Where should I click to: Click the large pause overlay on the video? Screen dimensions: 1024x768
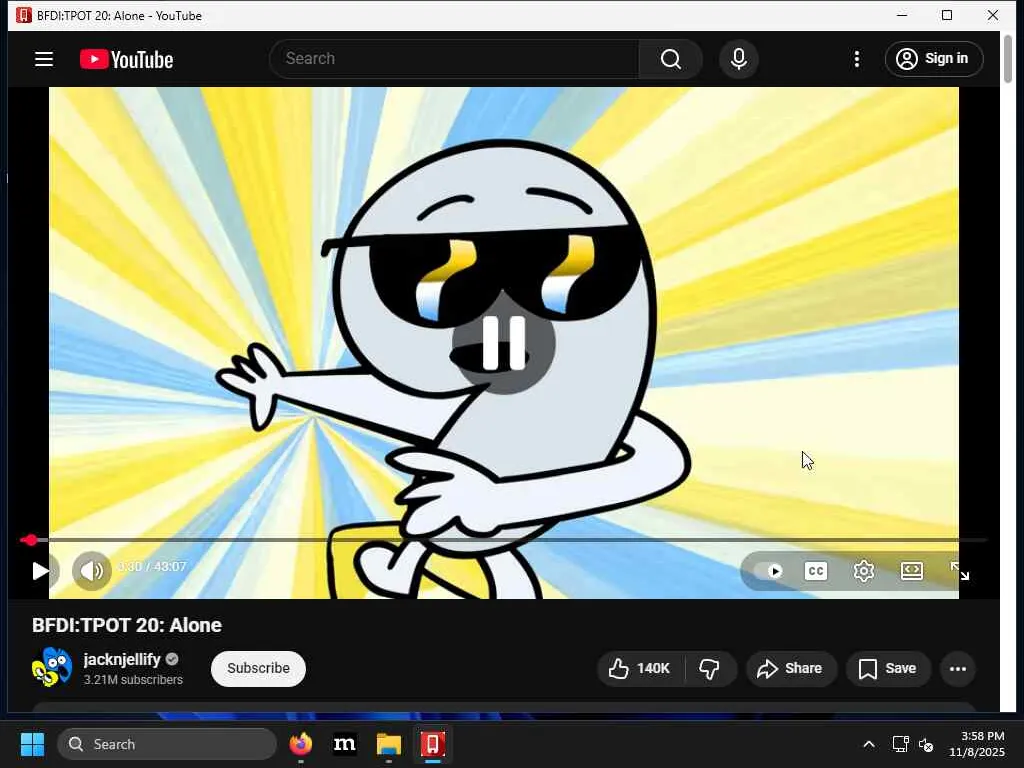(x=504, y=342)
